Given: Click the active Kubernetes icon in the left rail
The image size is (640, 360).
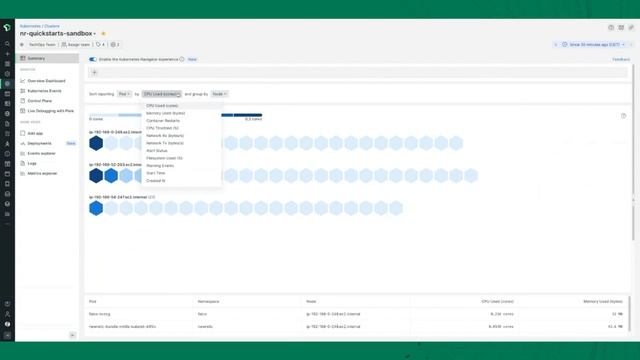Looking at the screenshot, I should tap(7, 84).
